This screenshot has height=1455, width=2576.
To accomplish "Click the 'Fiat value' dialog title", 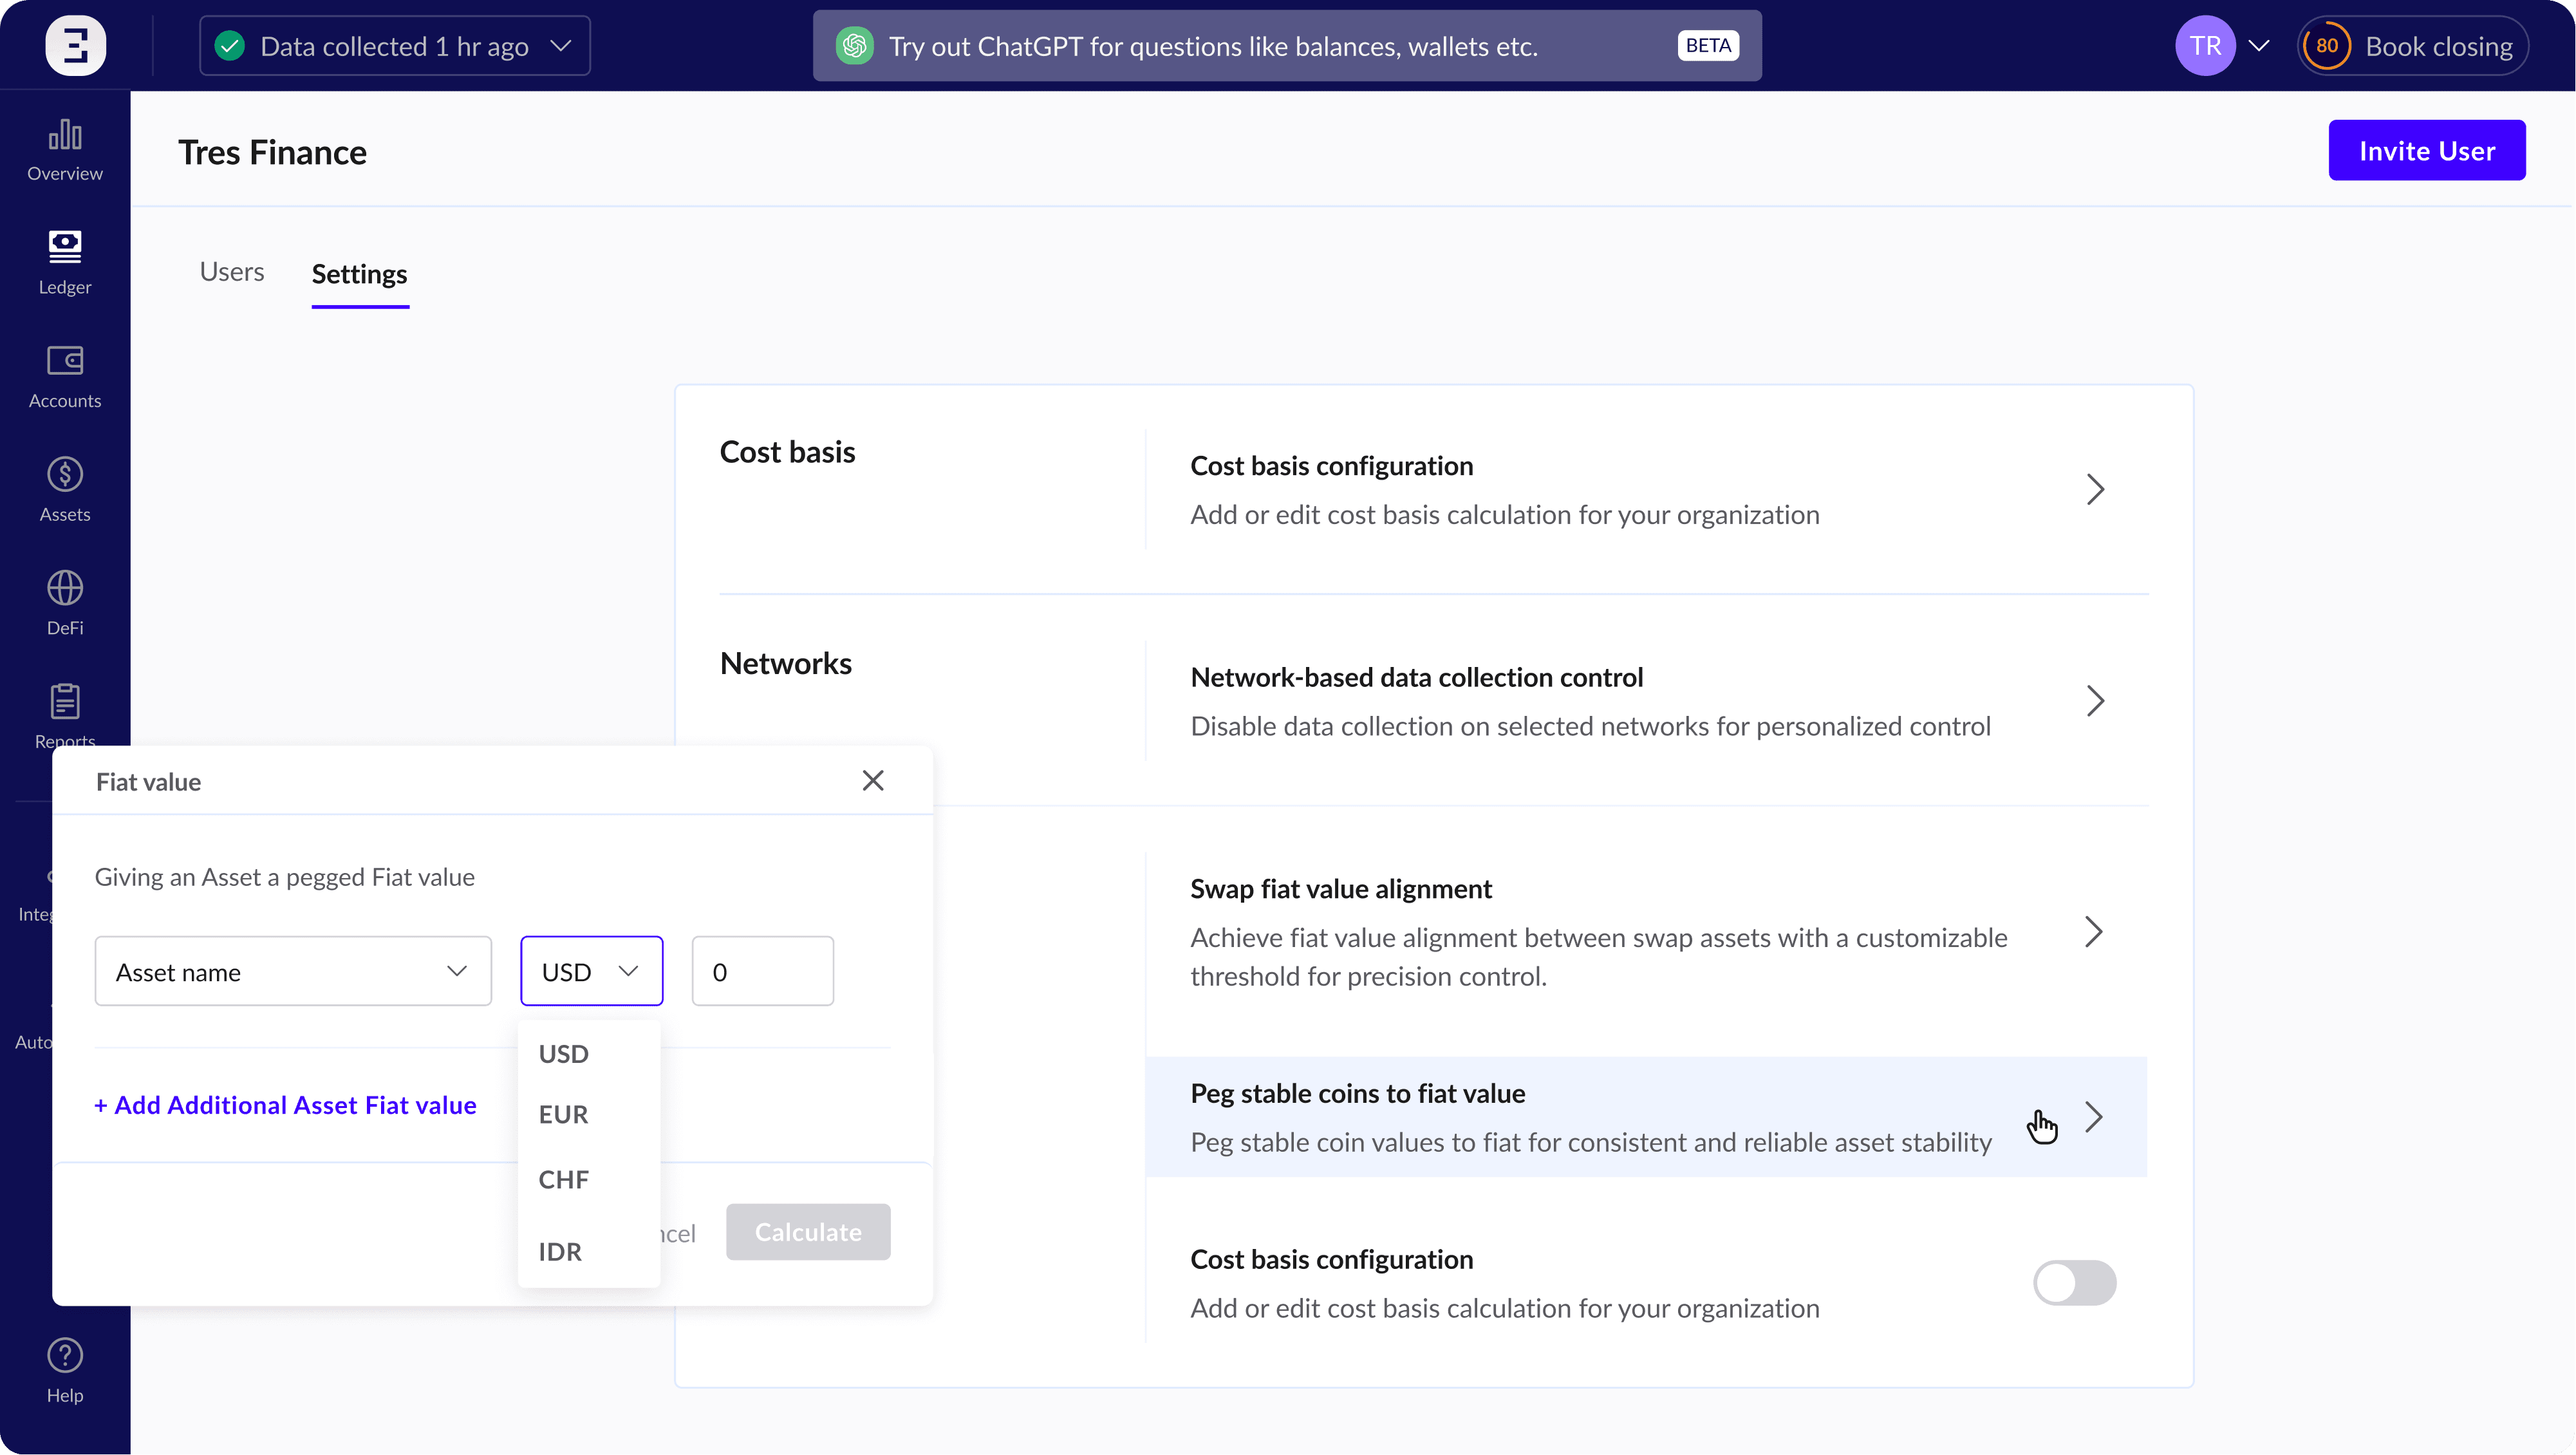I will (149, 782).
